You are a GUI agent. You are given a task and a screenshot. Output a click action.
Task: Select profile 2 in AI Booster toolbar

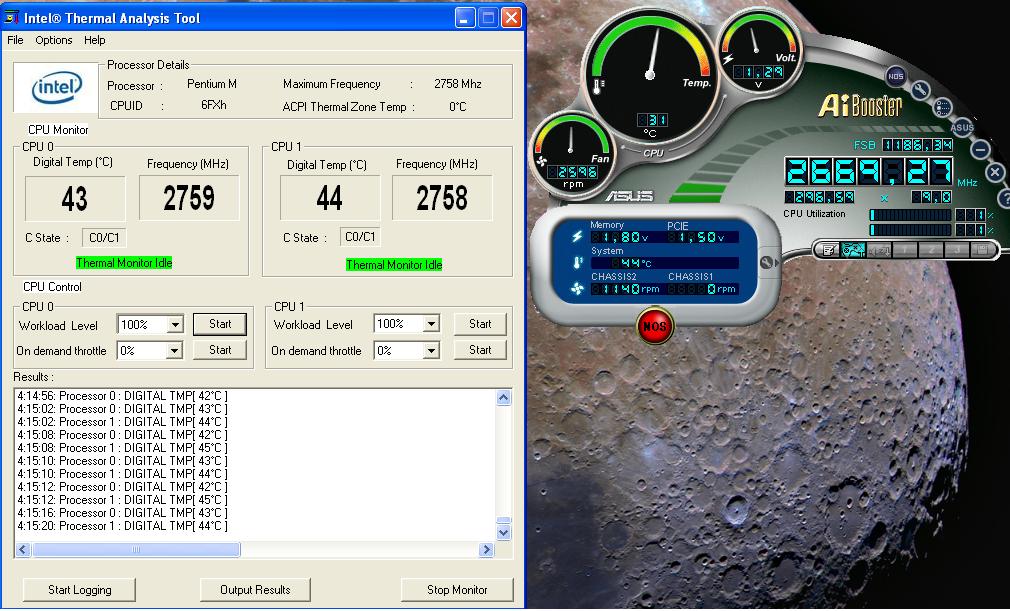(931, 250)
